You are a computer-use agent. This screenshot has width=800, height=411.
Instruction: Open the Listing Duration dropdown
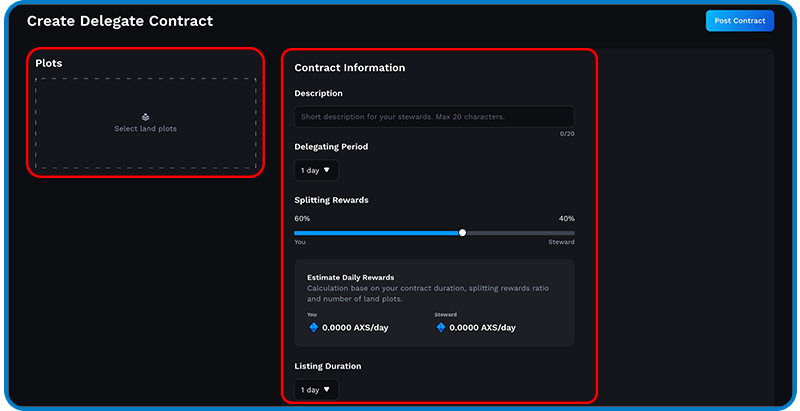(316, 390)
